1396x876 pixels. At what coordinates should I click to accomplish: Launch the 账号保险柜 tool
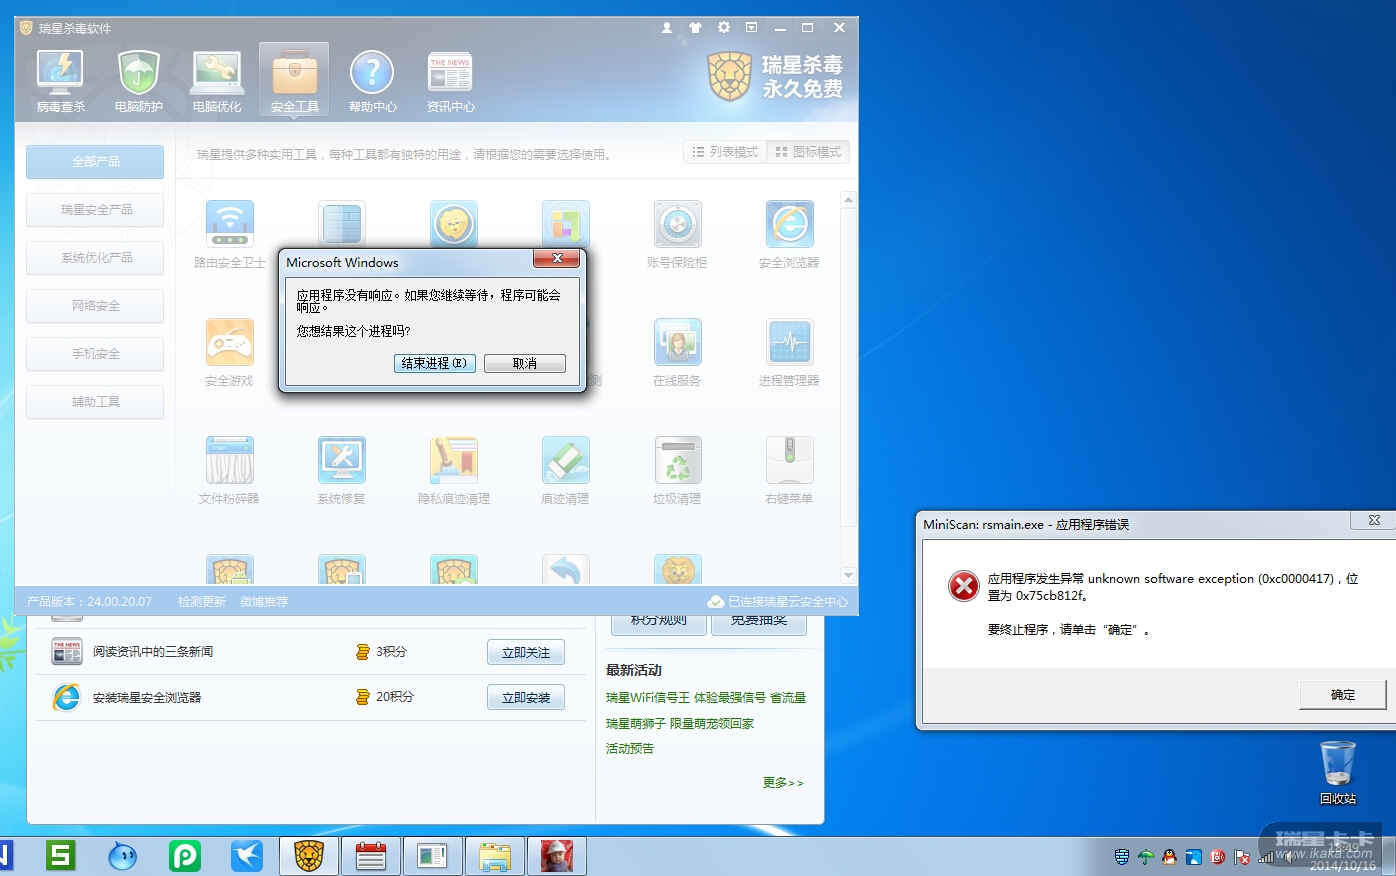click(677, 235)
